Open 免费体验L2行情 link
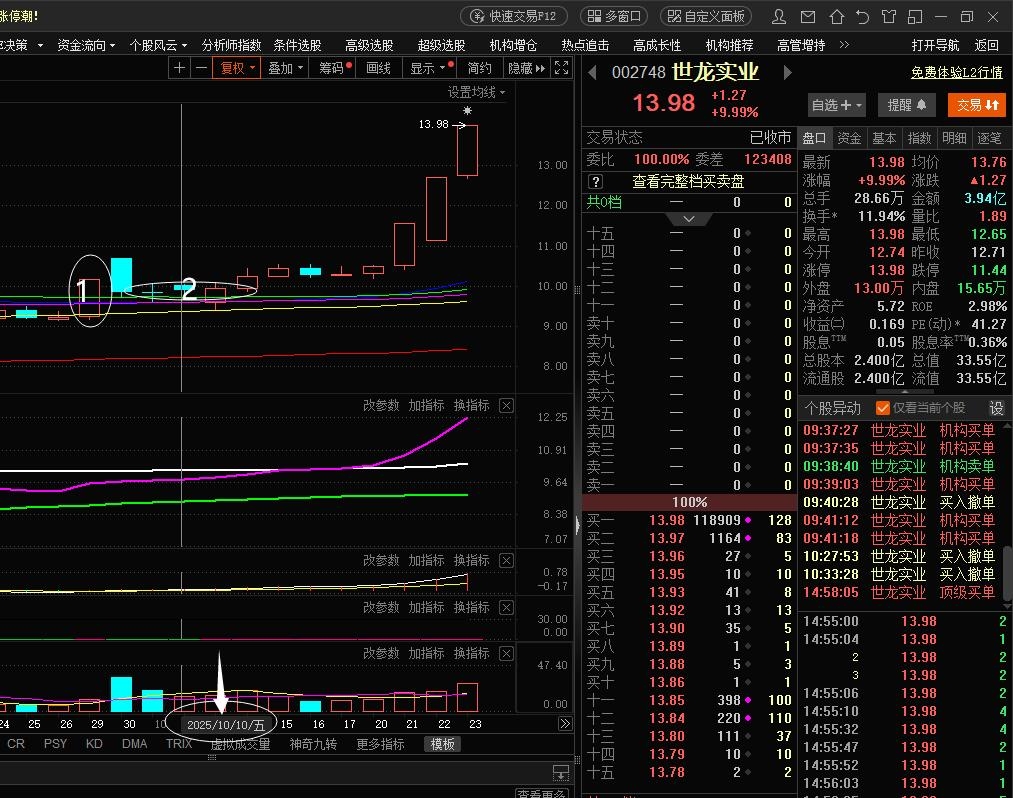This screenshot has width=1013, height=798. point(956,72)
